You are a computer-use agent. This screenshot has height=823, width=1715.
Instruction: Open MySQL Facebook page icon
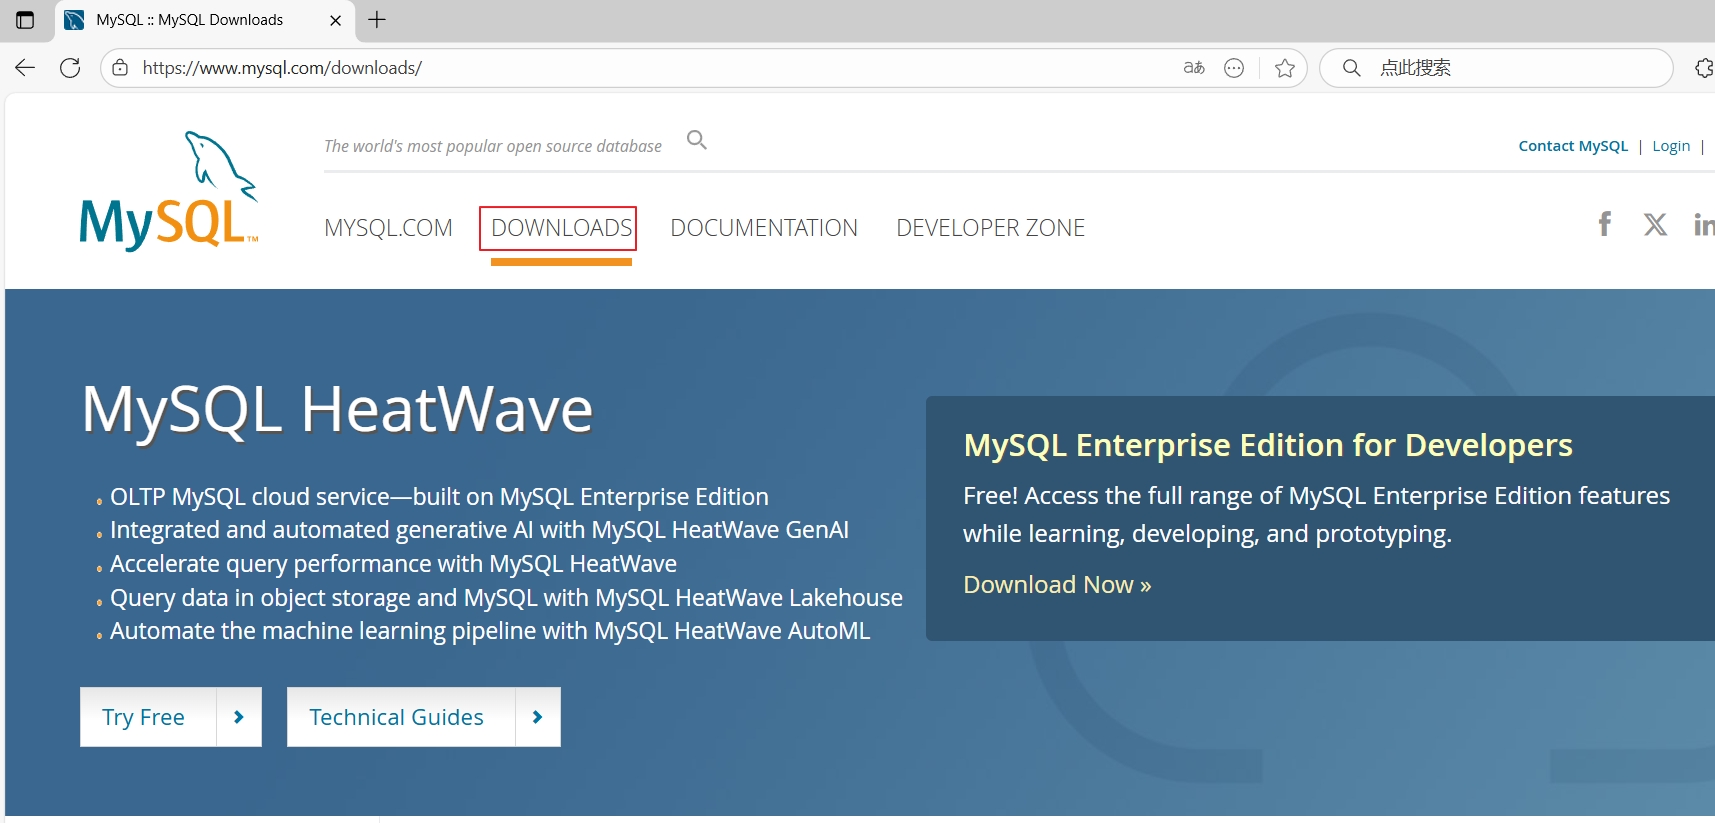tap(1604, 223)
